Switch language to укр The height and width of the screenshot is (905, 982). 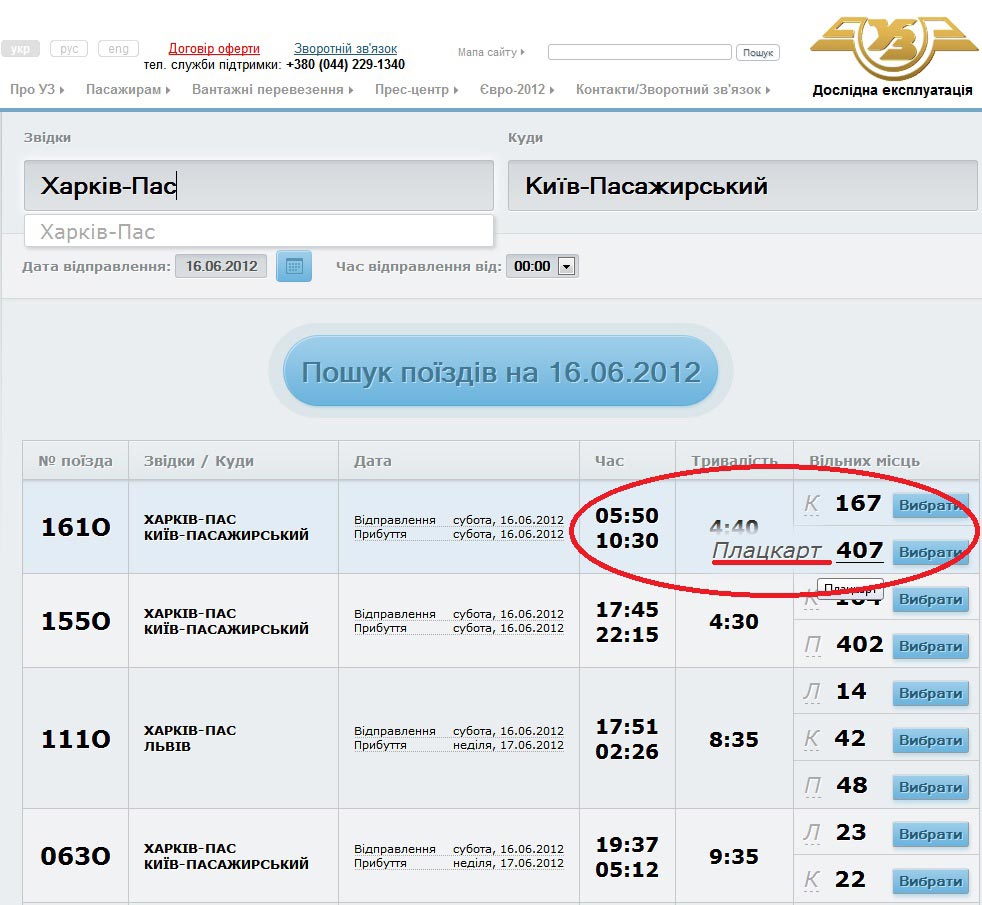tap(19, 49)
